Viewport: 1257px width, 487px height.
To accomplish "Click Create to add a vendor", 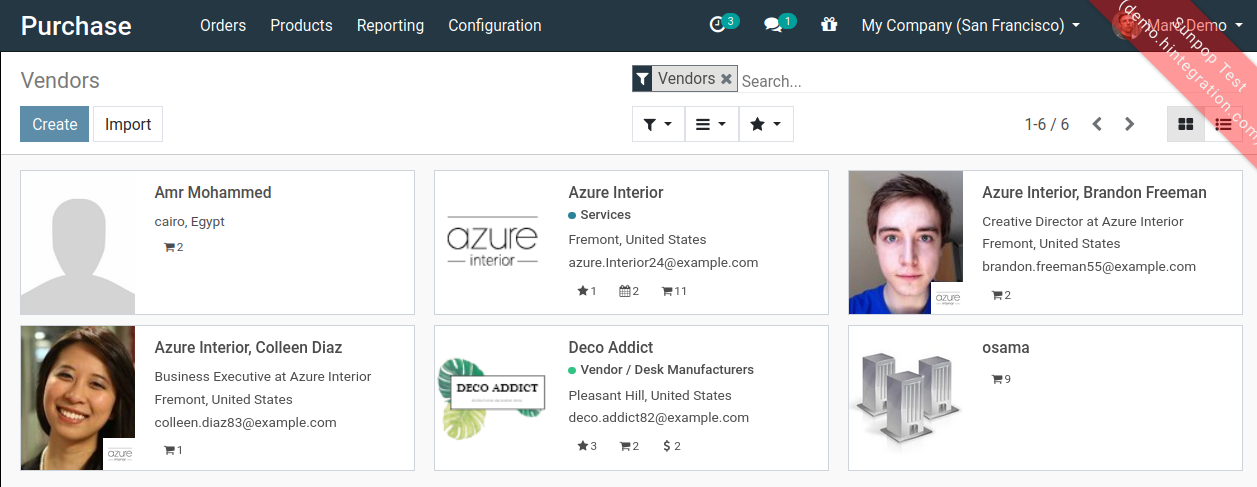I will point(54,124).
